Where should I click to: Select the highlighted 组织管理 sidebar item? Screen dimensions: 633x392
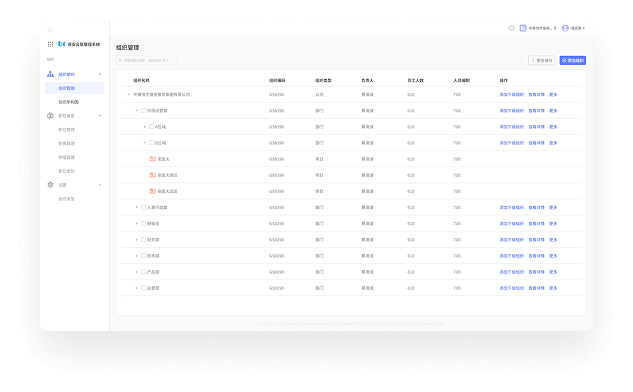[x=74, y=88]
